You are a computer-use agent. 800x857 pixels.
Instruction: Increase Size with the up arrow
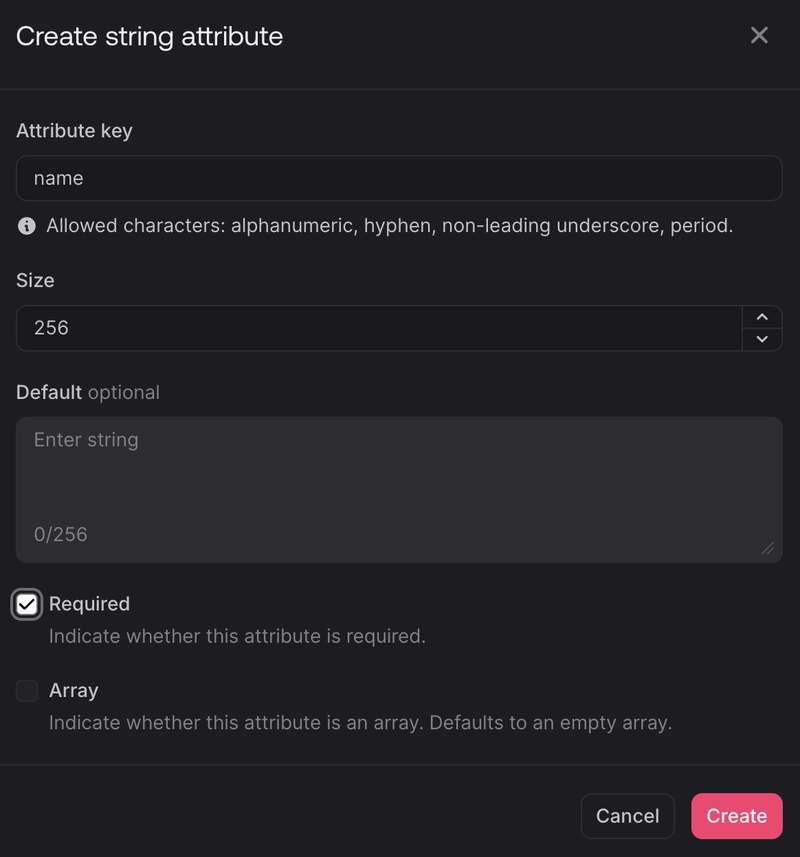click(x=762, y=317)
